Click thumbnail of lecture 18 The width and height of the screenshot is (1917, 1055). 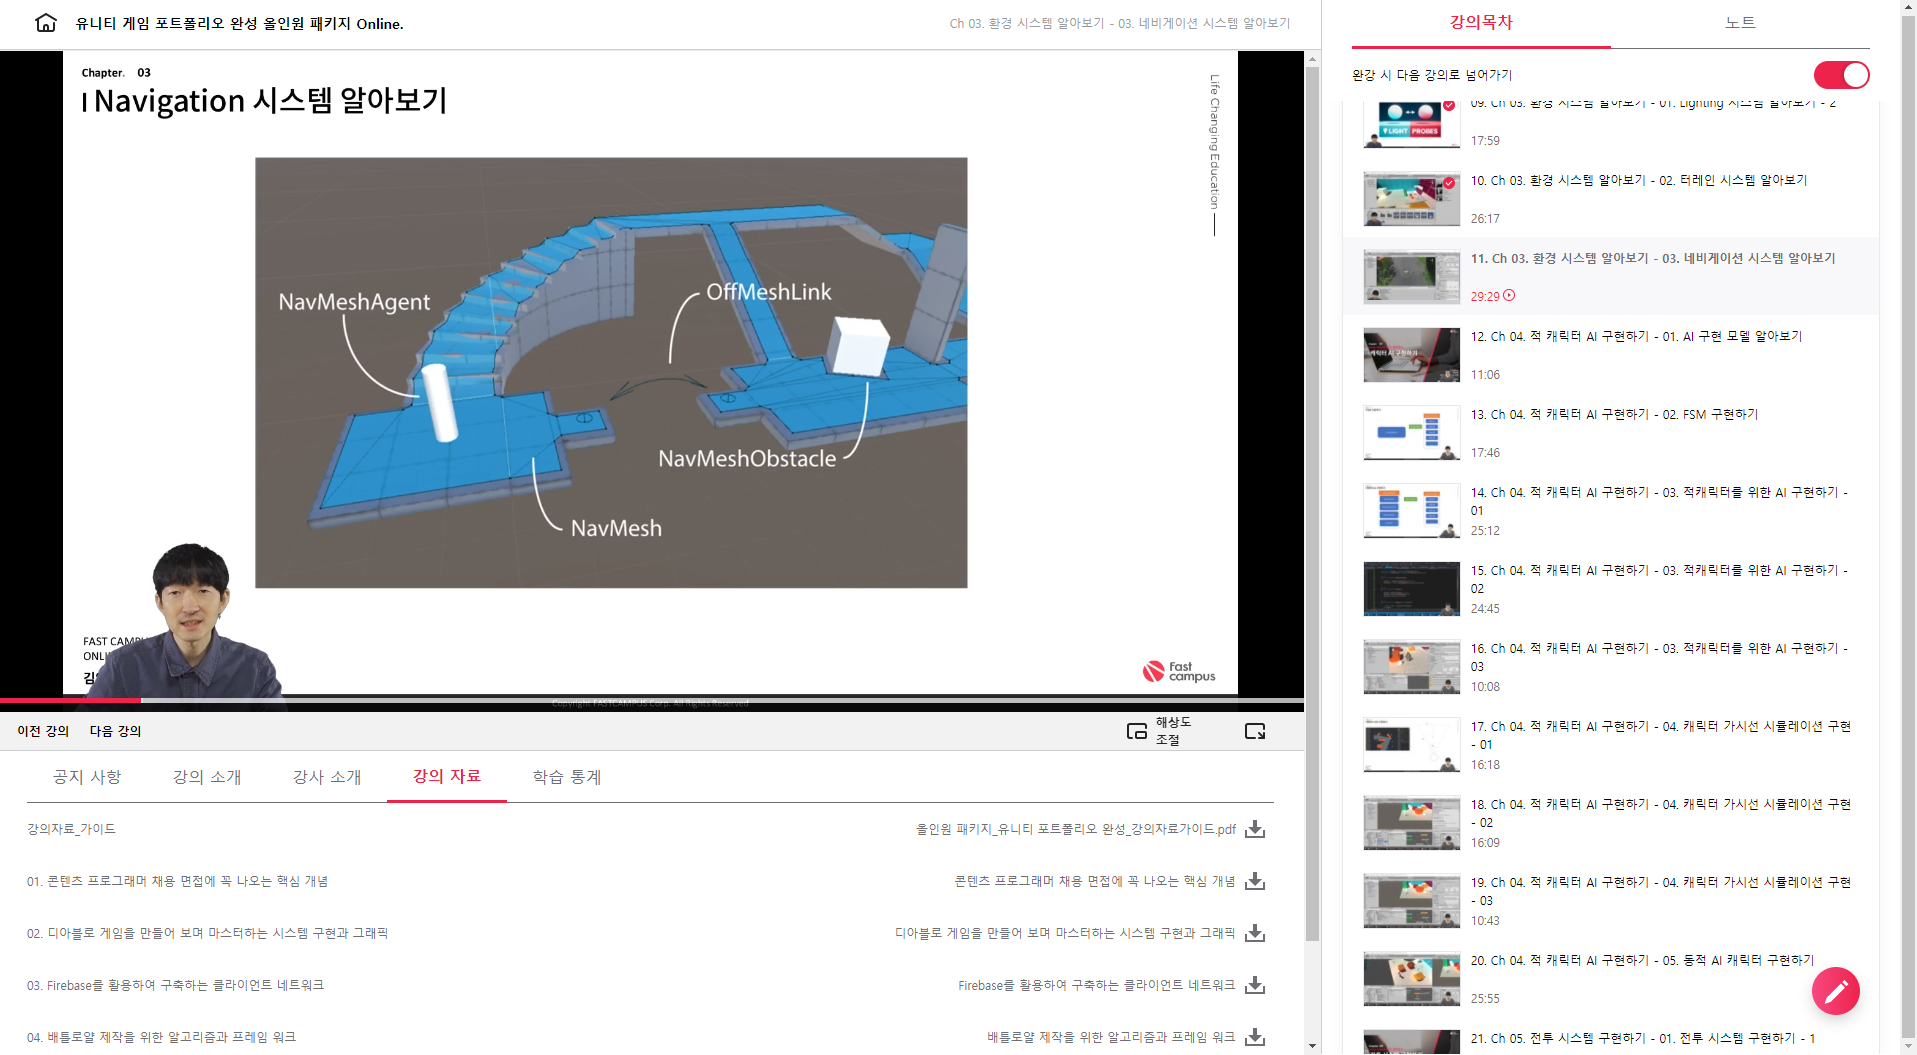(x=1412, y=823)
